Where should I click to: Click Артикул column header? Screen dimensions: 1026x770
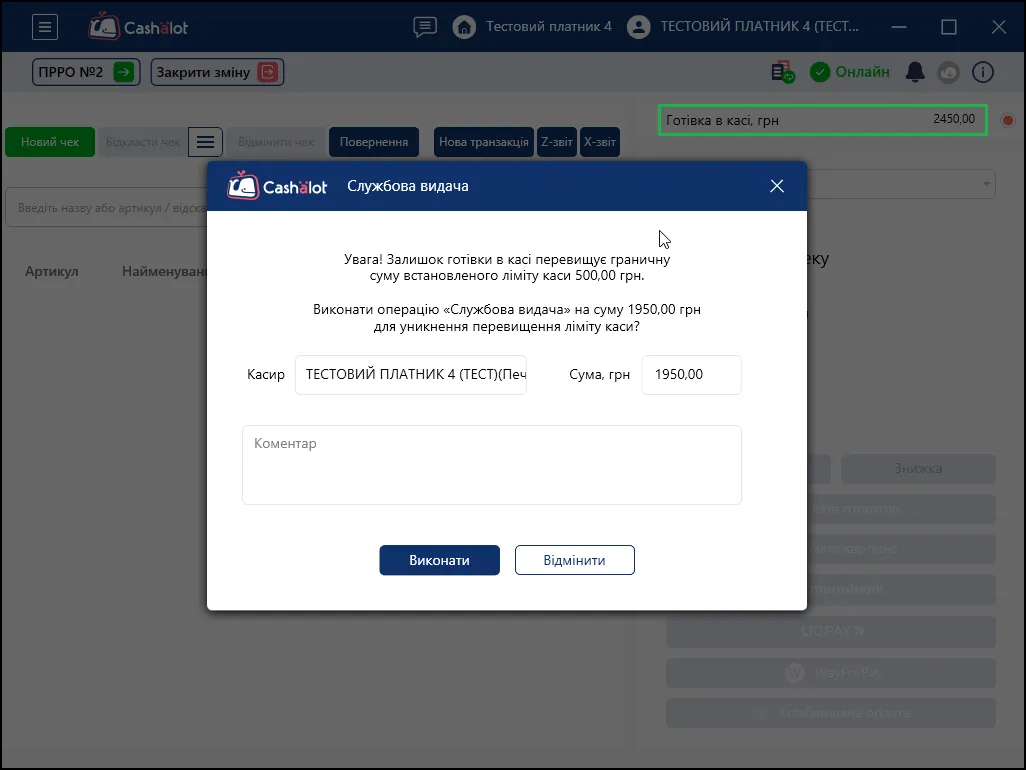click(x=52, y=271)
